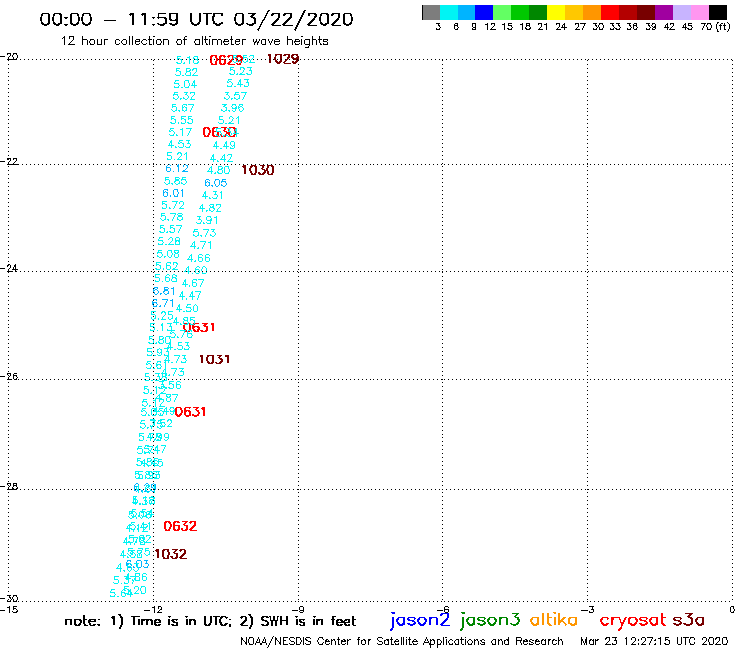Click the '70 (ft)' legend label
Image resolution: width=740 pixels, height=650 pixels.
click(x=715, y=26)
